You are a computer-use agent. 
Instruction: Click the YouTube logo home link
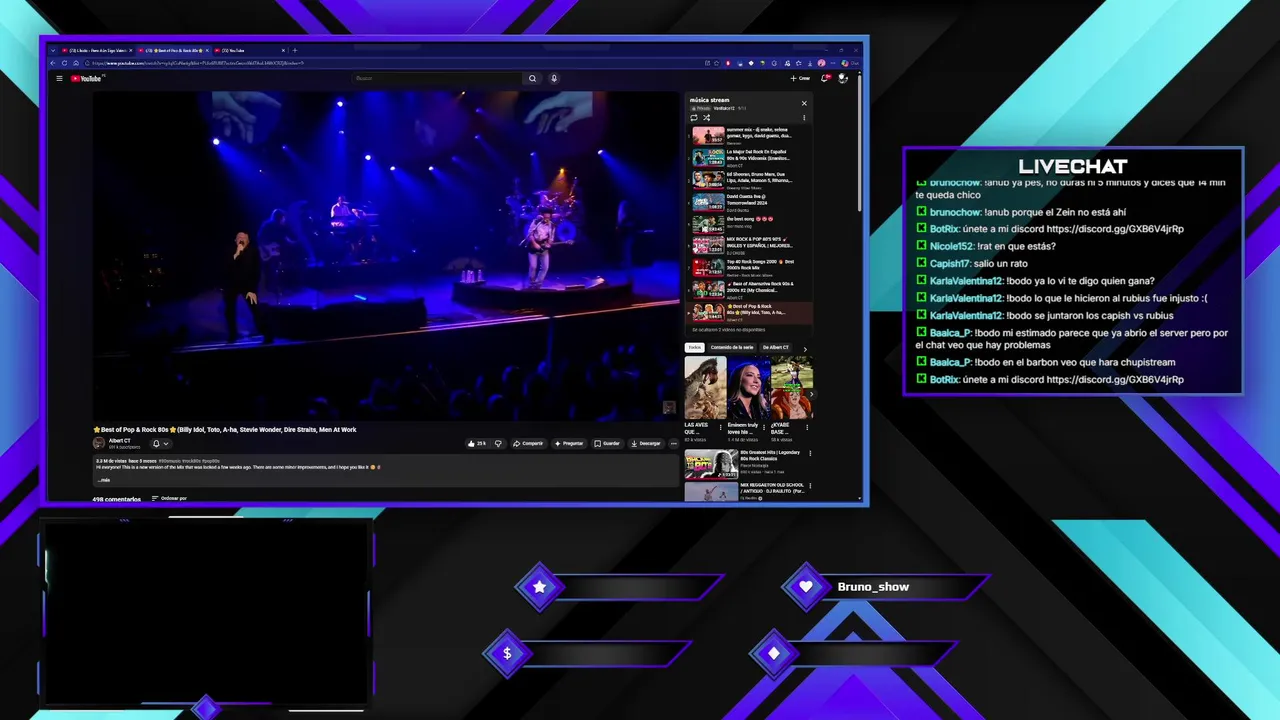pyautogui.click(x=86, y=78)
